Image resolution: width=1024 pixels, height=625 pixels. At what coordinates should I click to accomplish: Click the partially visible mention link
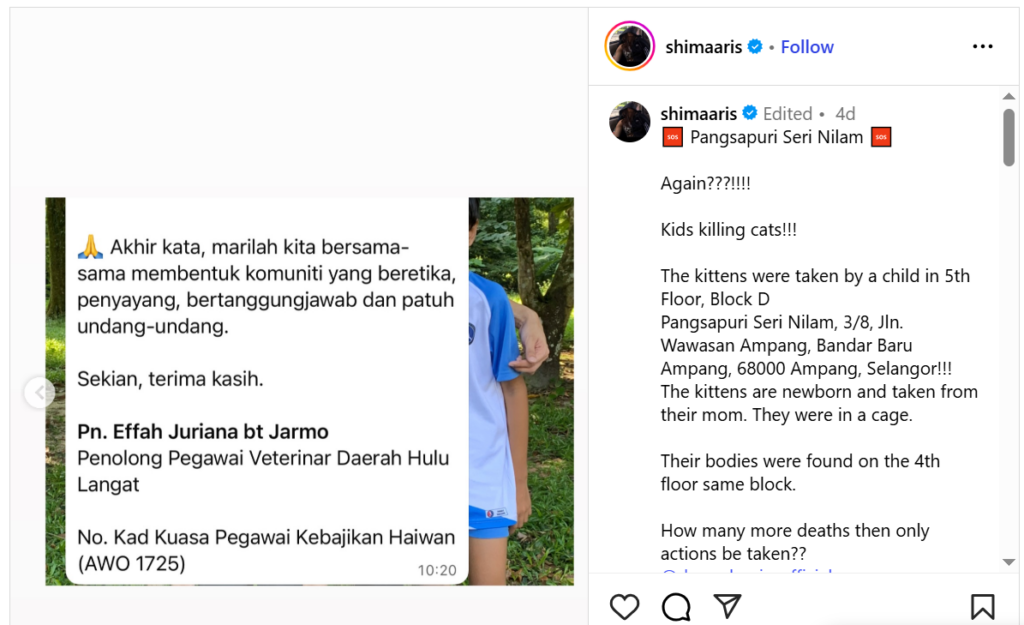click(x=747, y=572)
